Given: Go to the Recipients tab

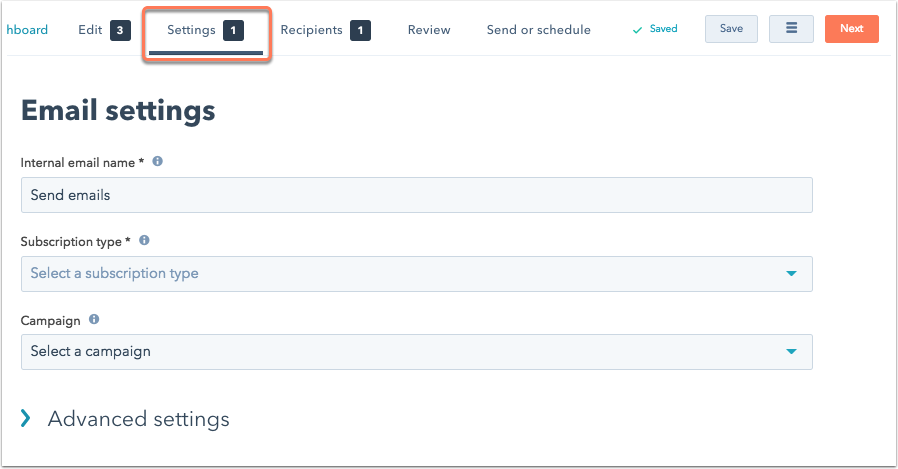Looking at the screenshot, I should [x=325, y=30].
